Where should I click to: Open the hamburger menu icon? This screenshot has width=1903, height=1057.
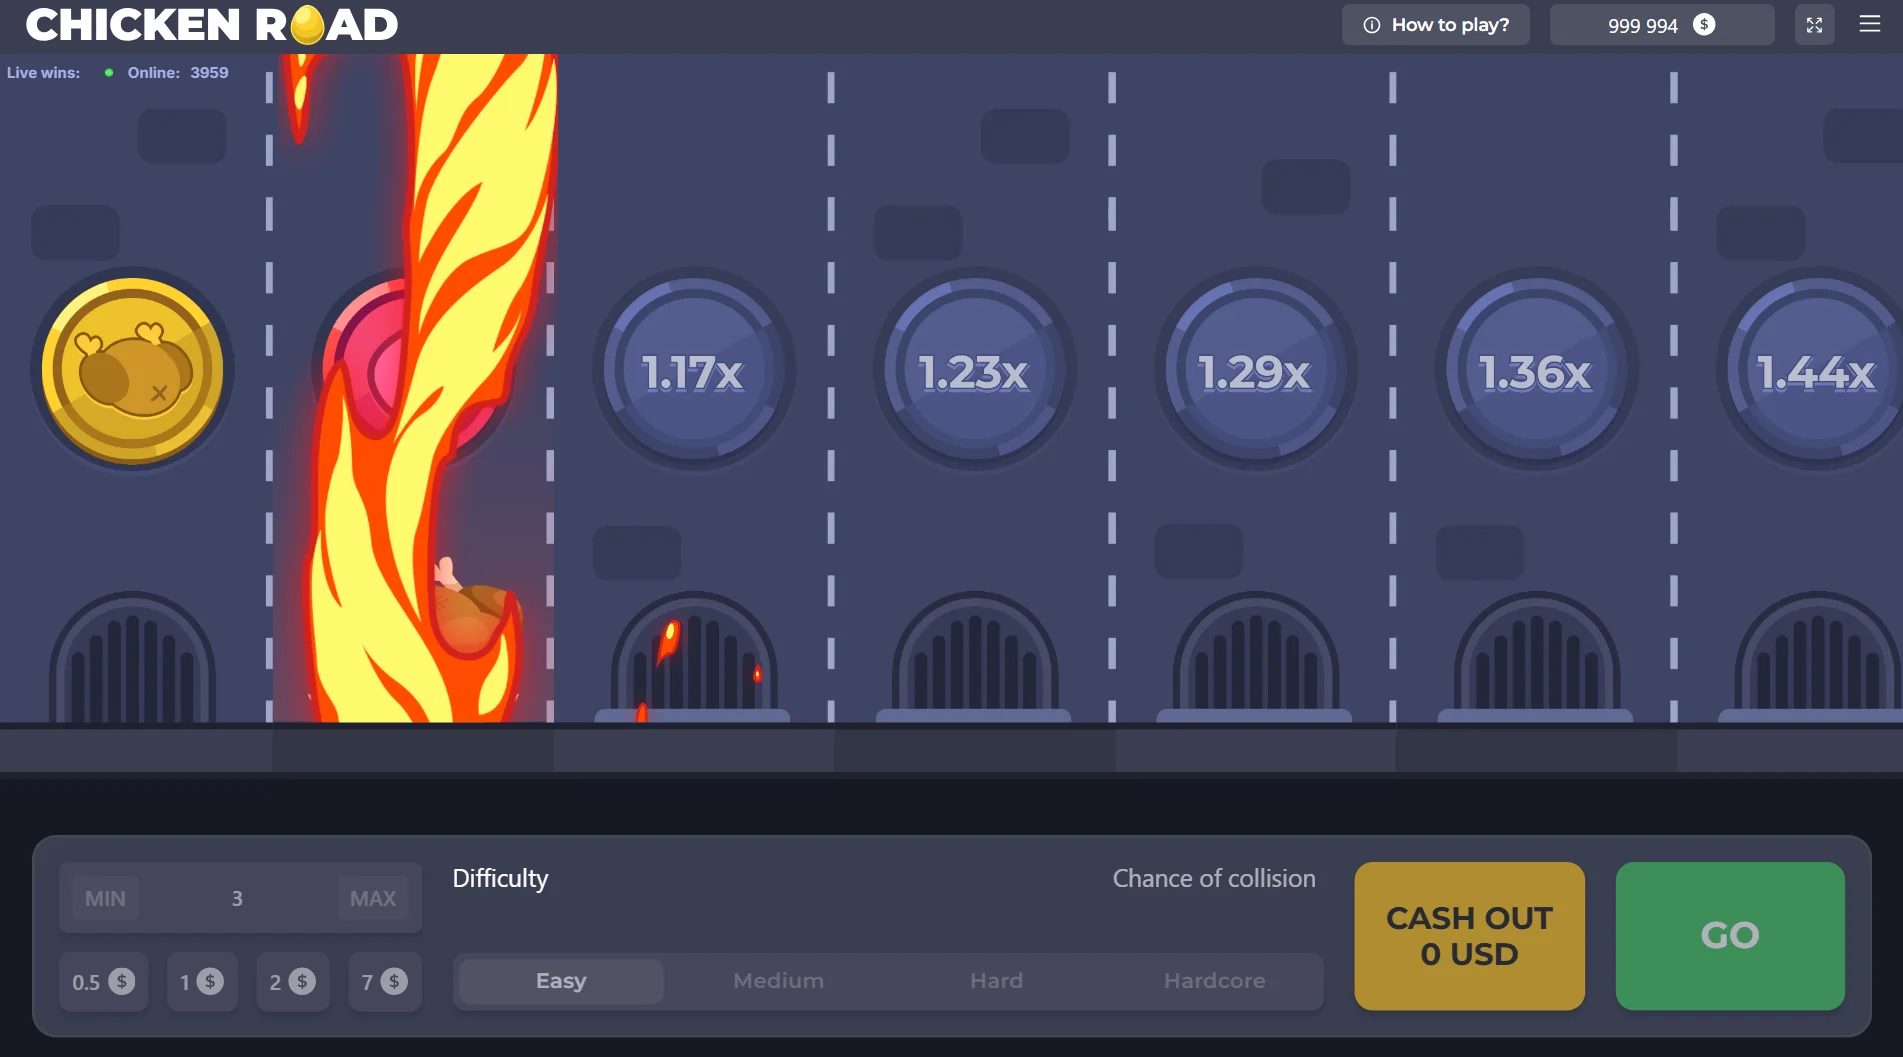1869,24
